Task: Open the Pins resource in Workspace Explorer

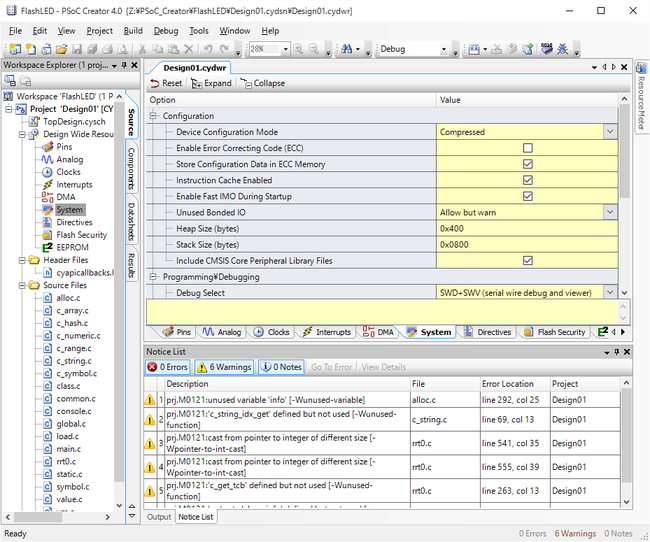Action: pyautogui.click(x=64, y=147)
